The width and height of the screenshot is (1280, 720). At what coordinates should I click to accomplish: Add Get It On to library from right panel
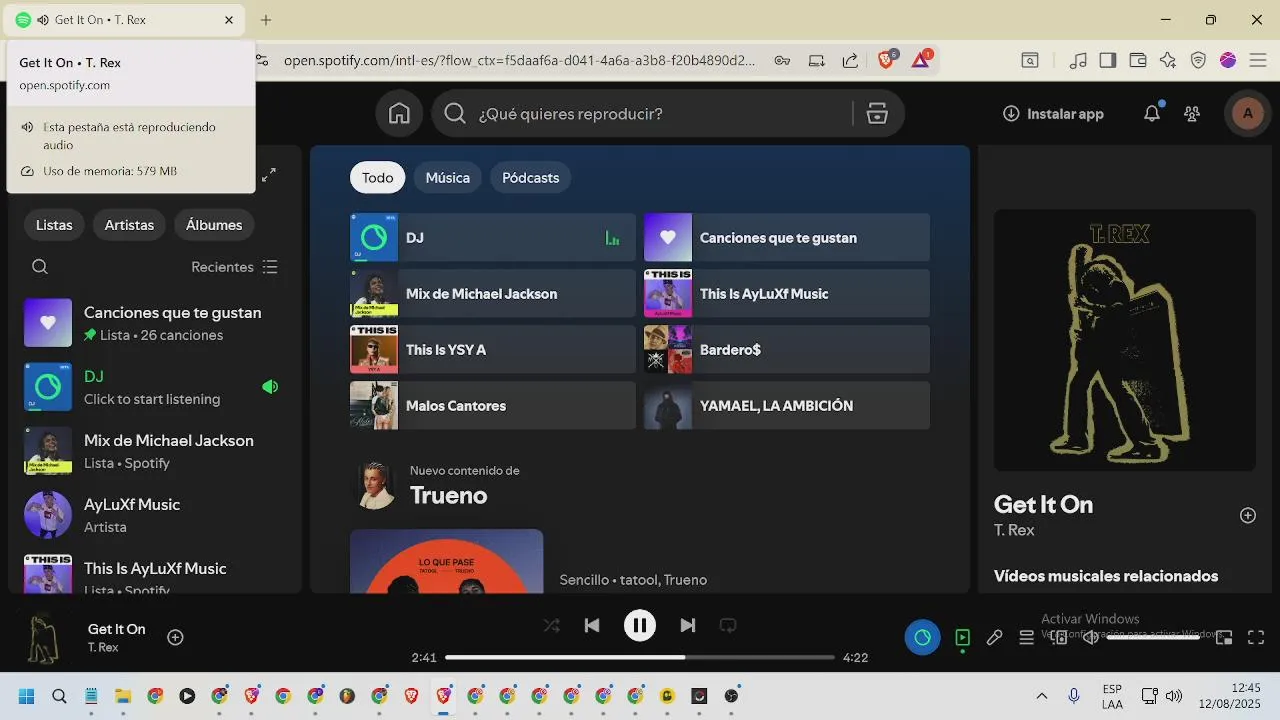(x=1247, y=515)
